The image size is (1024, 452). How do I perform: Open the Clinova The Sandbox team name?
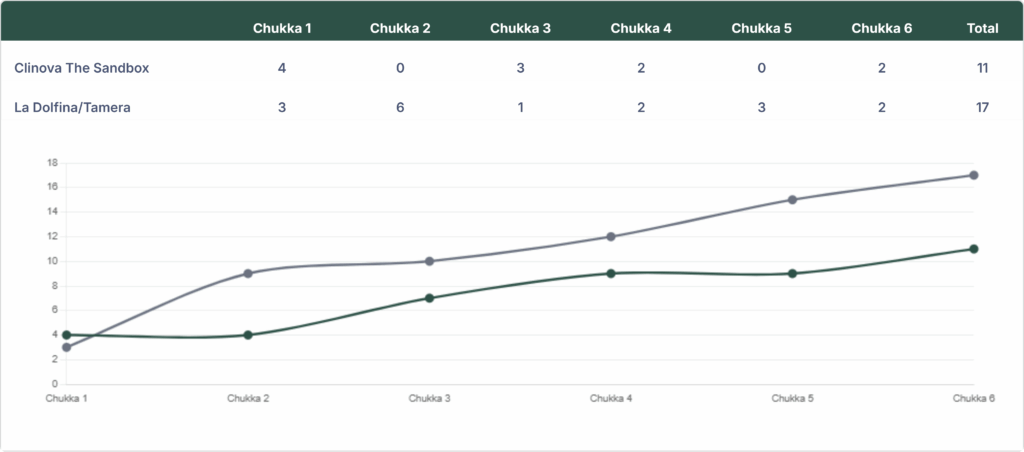click(x=82, y=68)
